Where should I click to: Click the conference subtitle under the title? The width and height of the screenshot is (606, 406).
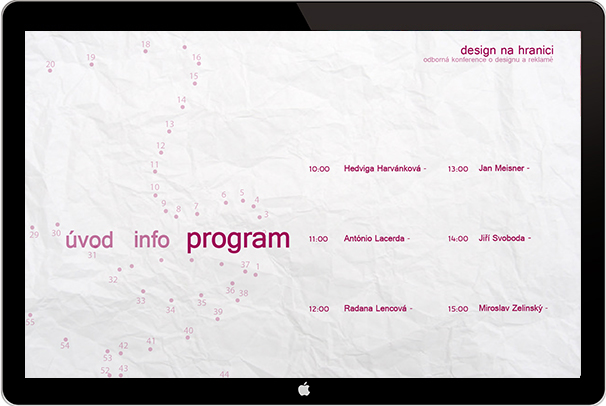tap(488, 61)
